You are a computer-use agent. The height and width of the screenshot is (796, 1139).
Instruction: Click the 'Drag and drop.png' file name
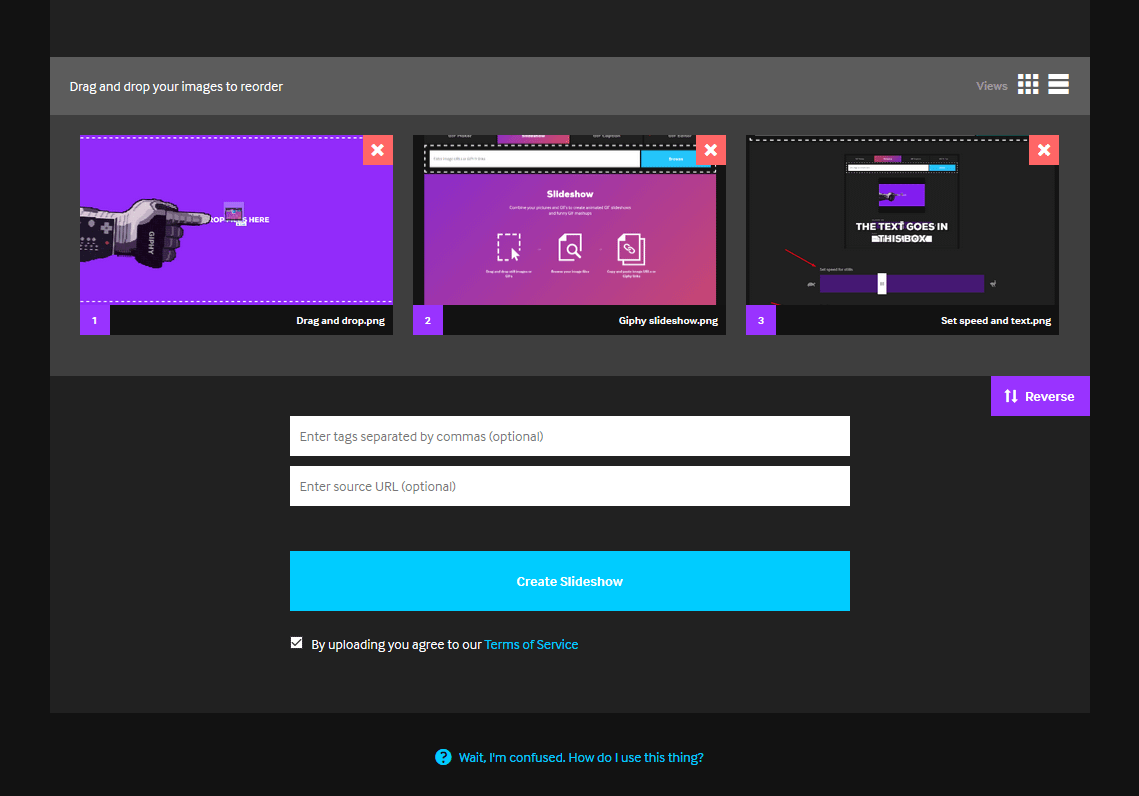(x=341, y=320)
